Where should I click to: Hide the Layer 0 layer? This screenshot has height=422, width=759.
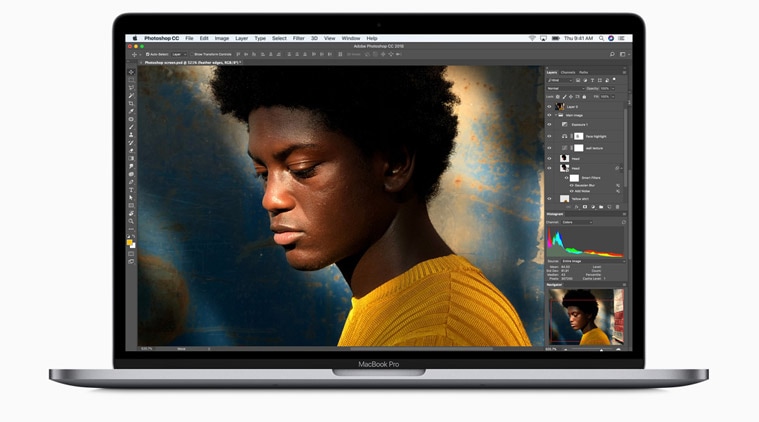[x=549, y=106]
